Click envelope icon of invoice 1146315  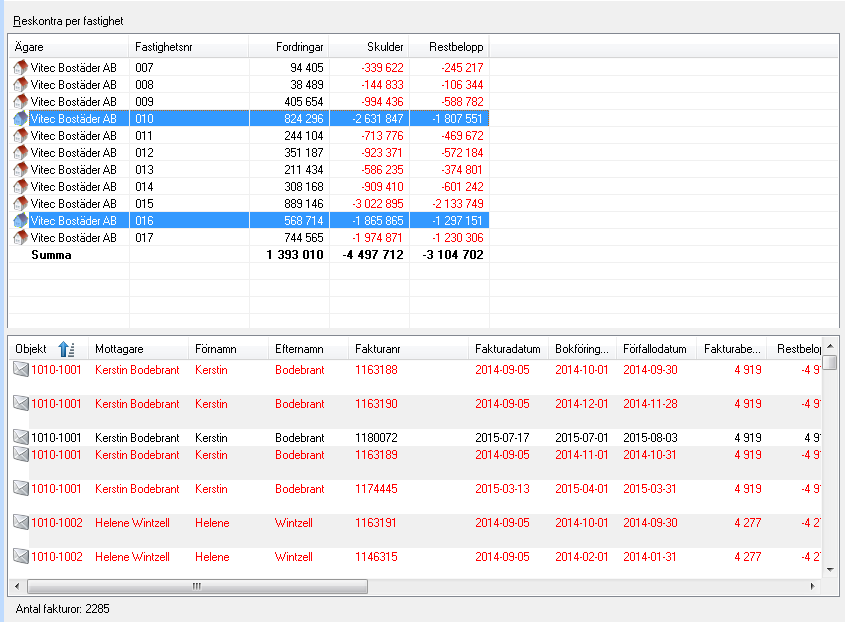coord(20,556)
